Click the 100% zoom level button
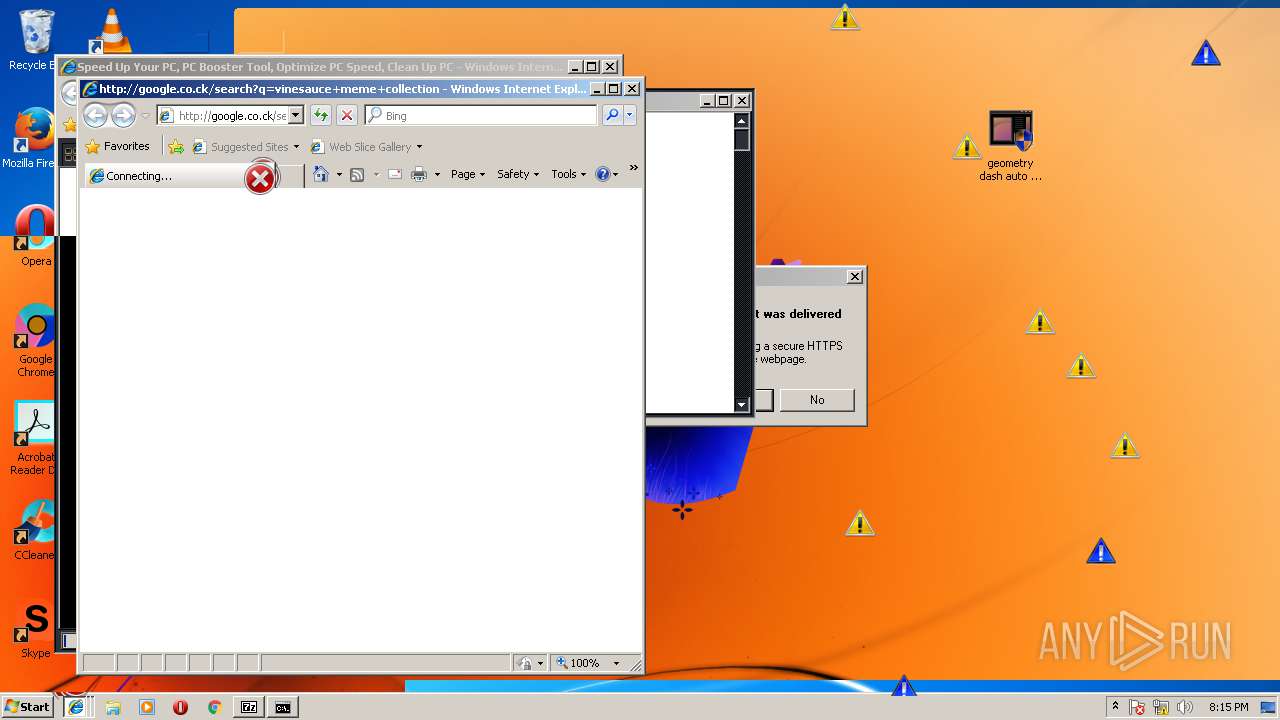This screenshot has width=1280, height=720. [x=579, y=663]
